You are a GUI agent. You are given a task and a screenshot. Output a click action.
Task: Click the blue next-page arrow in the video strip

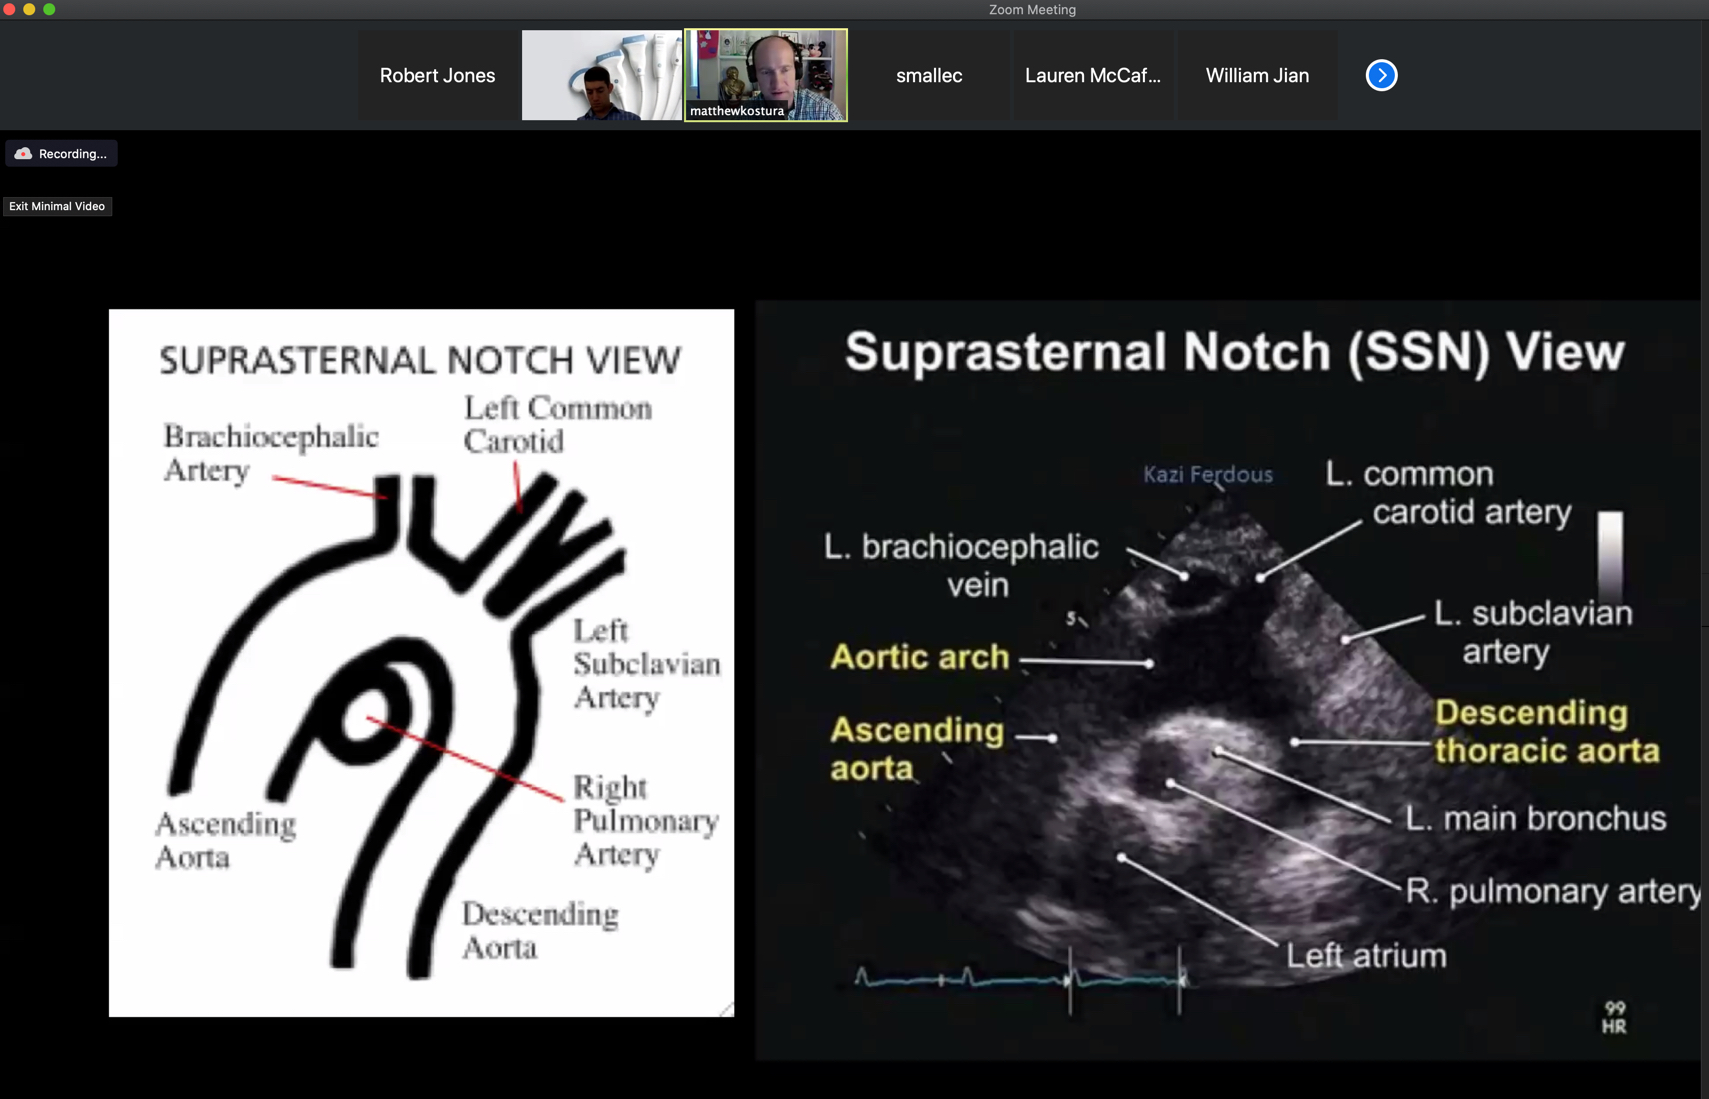point(1380,74)
